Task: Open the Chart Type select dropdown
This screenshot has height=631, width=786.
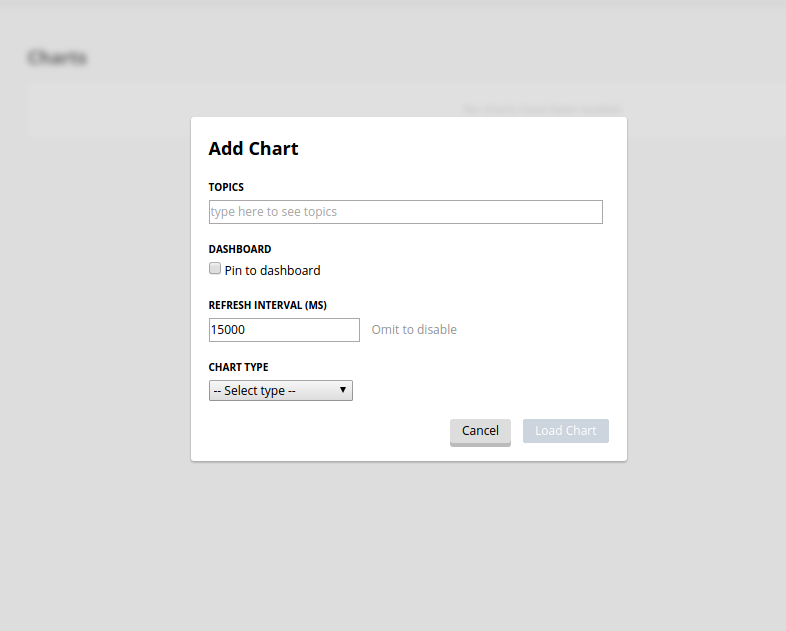Action: [x=281, y=390]
